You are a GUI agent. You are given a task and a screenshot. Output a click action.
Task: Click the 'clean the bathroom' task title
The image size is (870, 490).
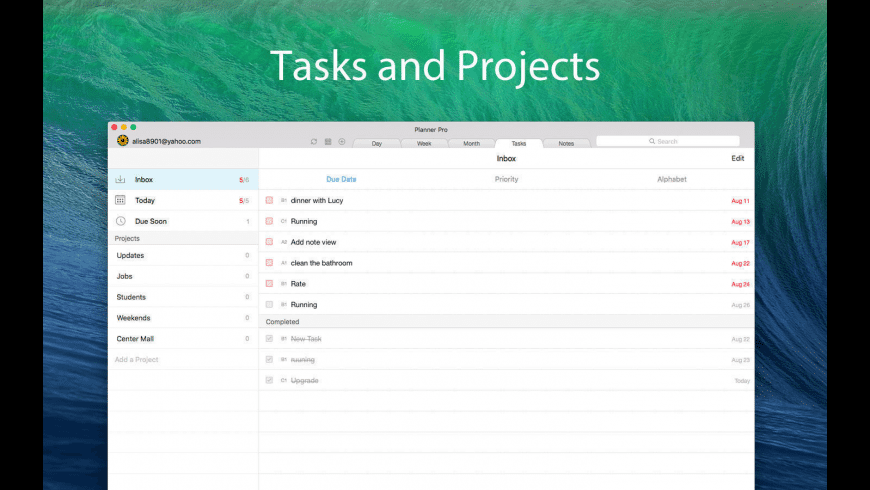(x=321, y=263)
